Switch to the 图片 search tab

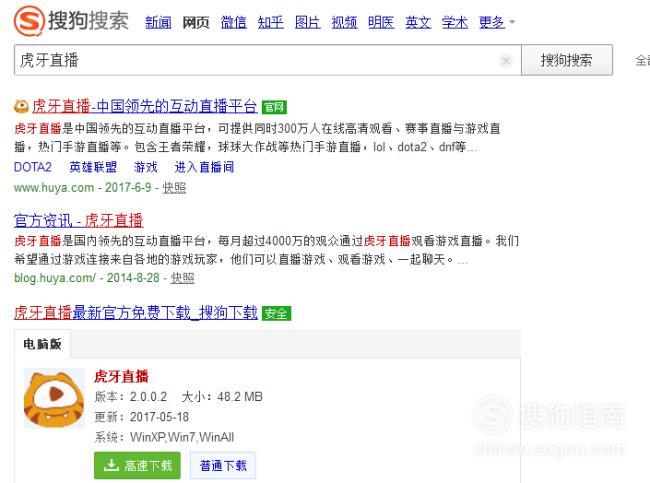coord(307,22)
